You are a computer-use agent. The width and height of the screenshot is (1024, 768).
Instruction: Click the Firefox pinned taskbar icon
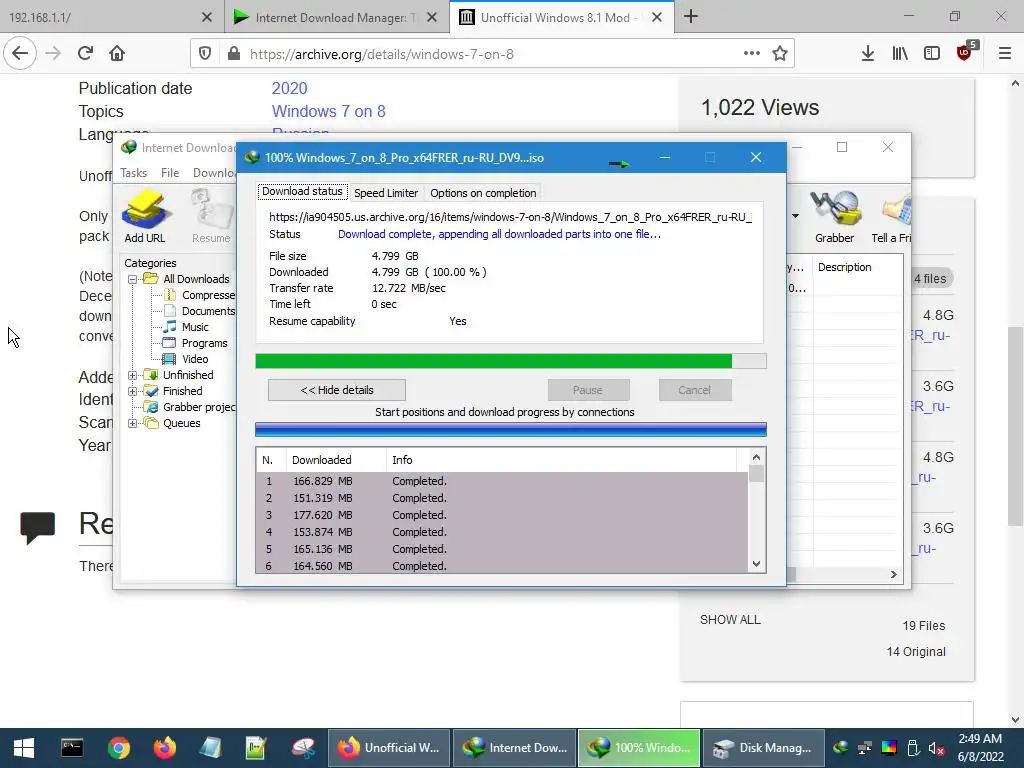[165, 748]
